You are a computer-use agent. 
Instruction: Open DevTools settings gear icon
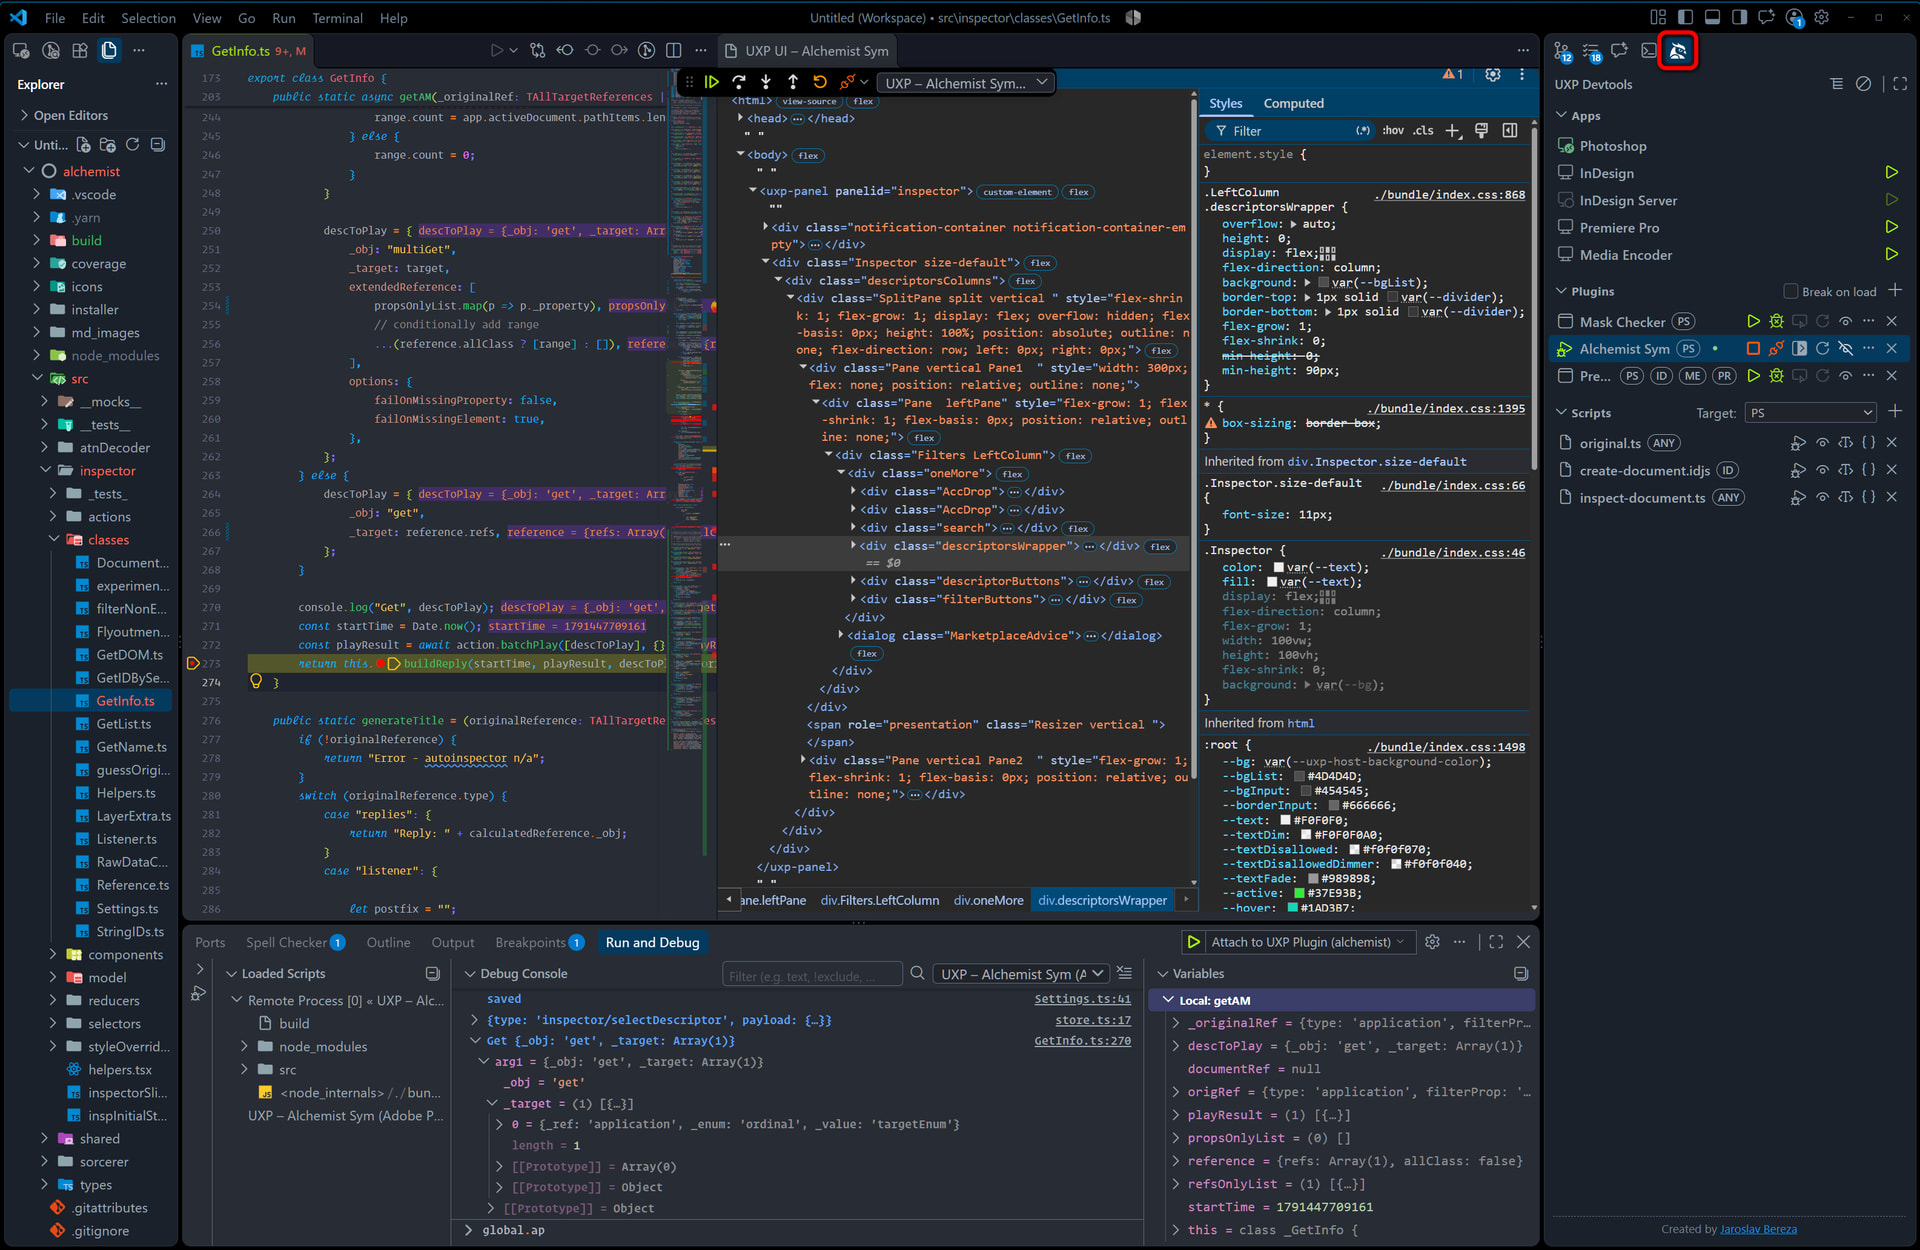point(1492,75)
